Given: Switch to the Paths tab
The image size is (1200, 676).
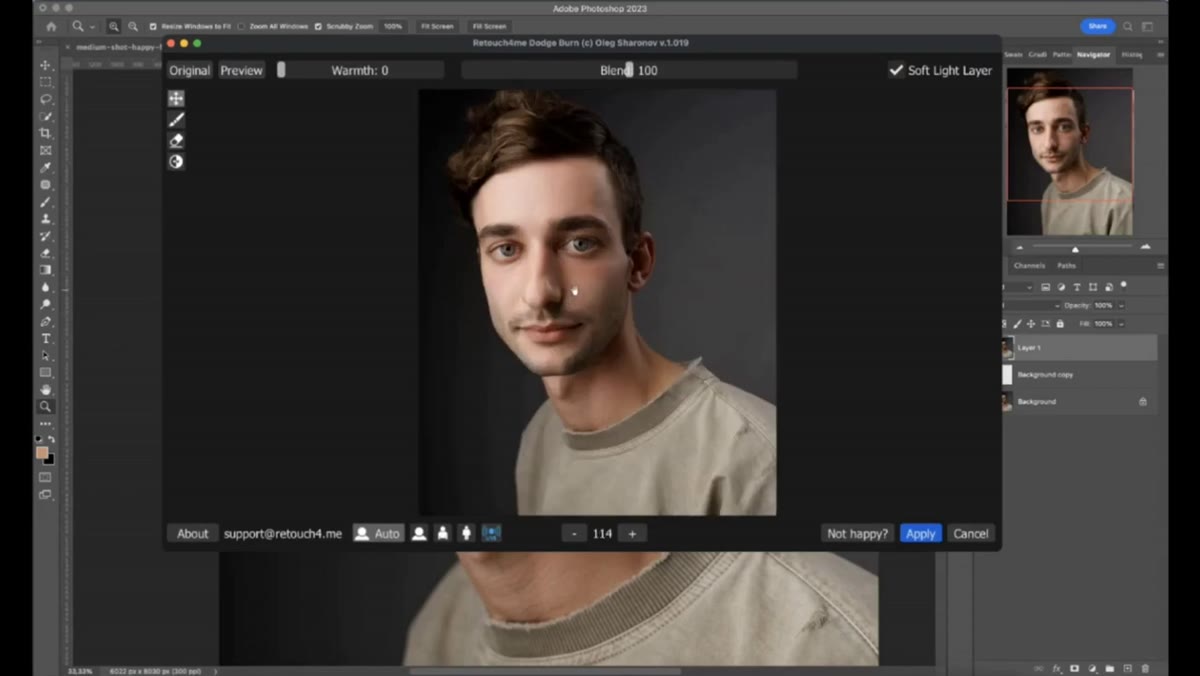Looking at the screenshot, I should pyautogui.click(x=1066, y=266).
